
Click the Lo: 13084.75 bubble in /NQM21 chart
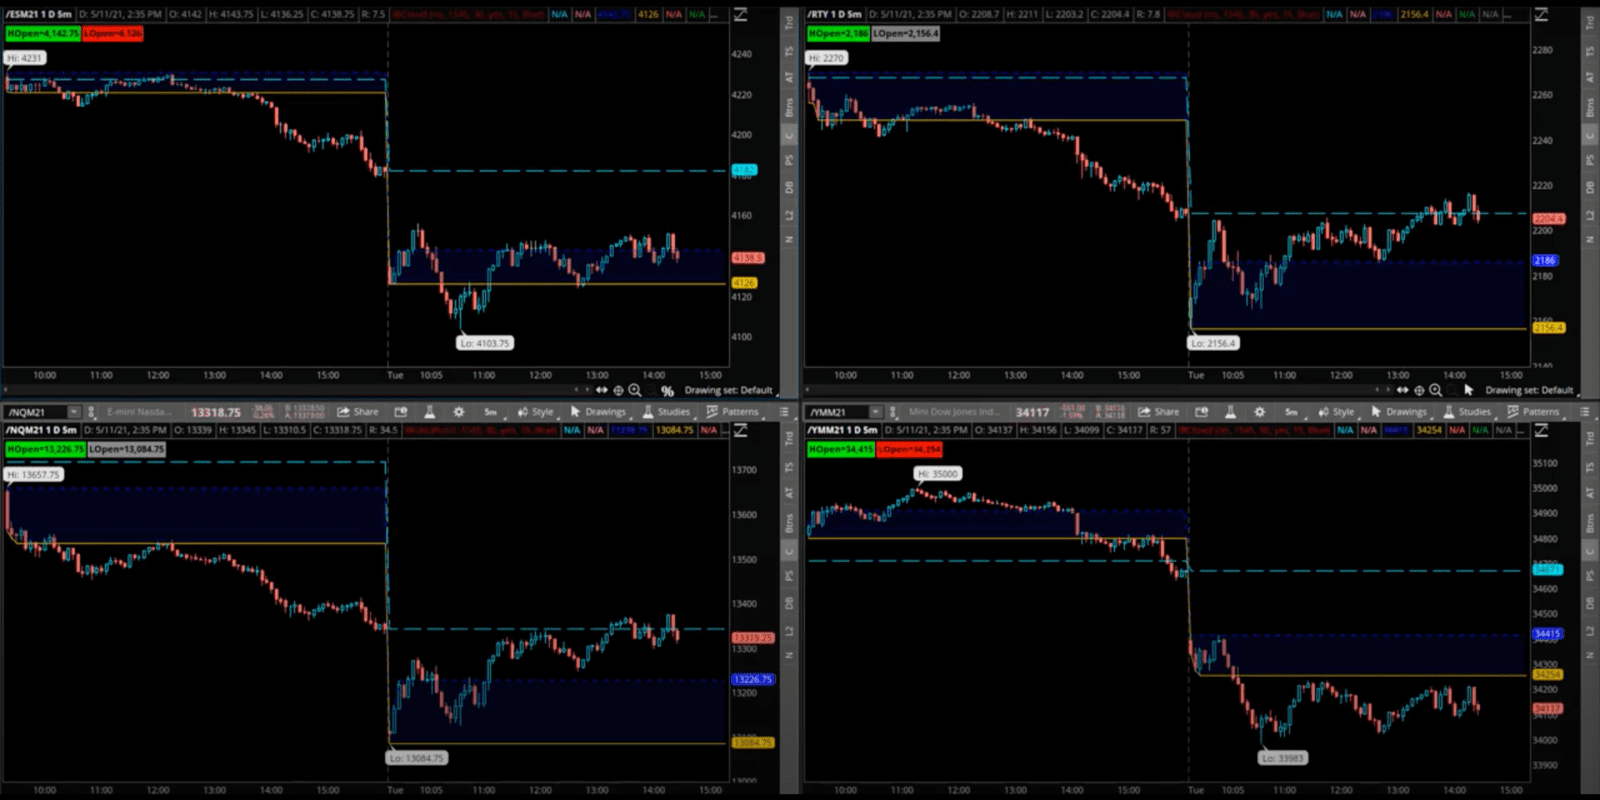pyautogui.click(x=417, y=758)
